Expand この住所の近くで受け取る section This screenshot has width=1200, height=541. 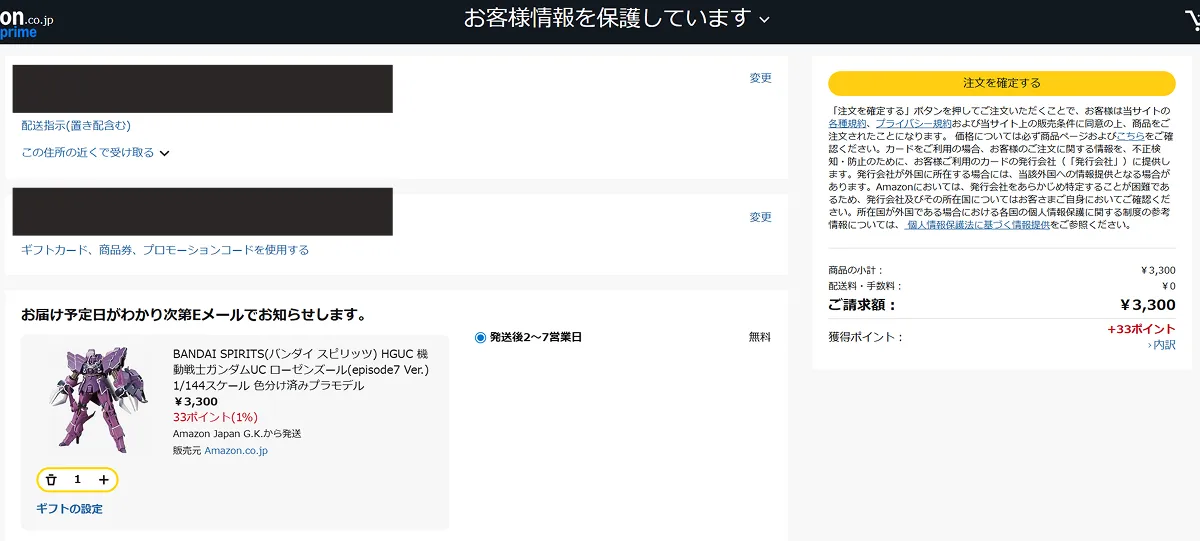tap(96, 153)
